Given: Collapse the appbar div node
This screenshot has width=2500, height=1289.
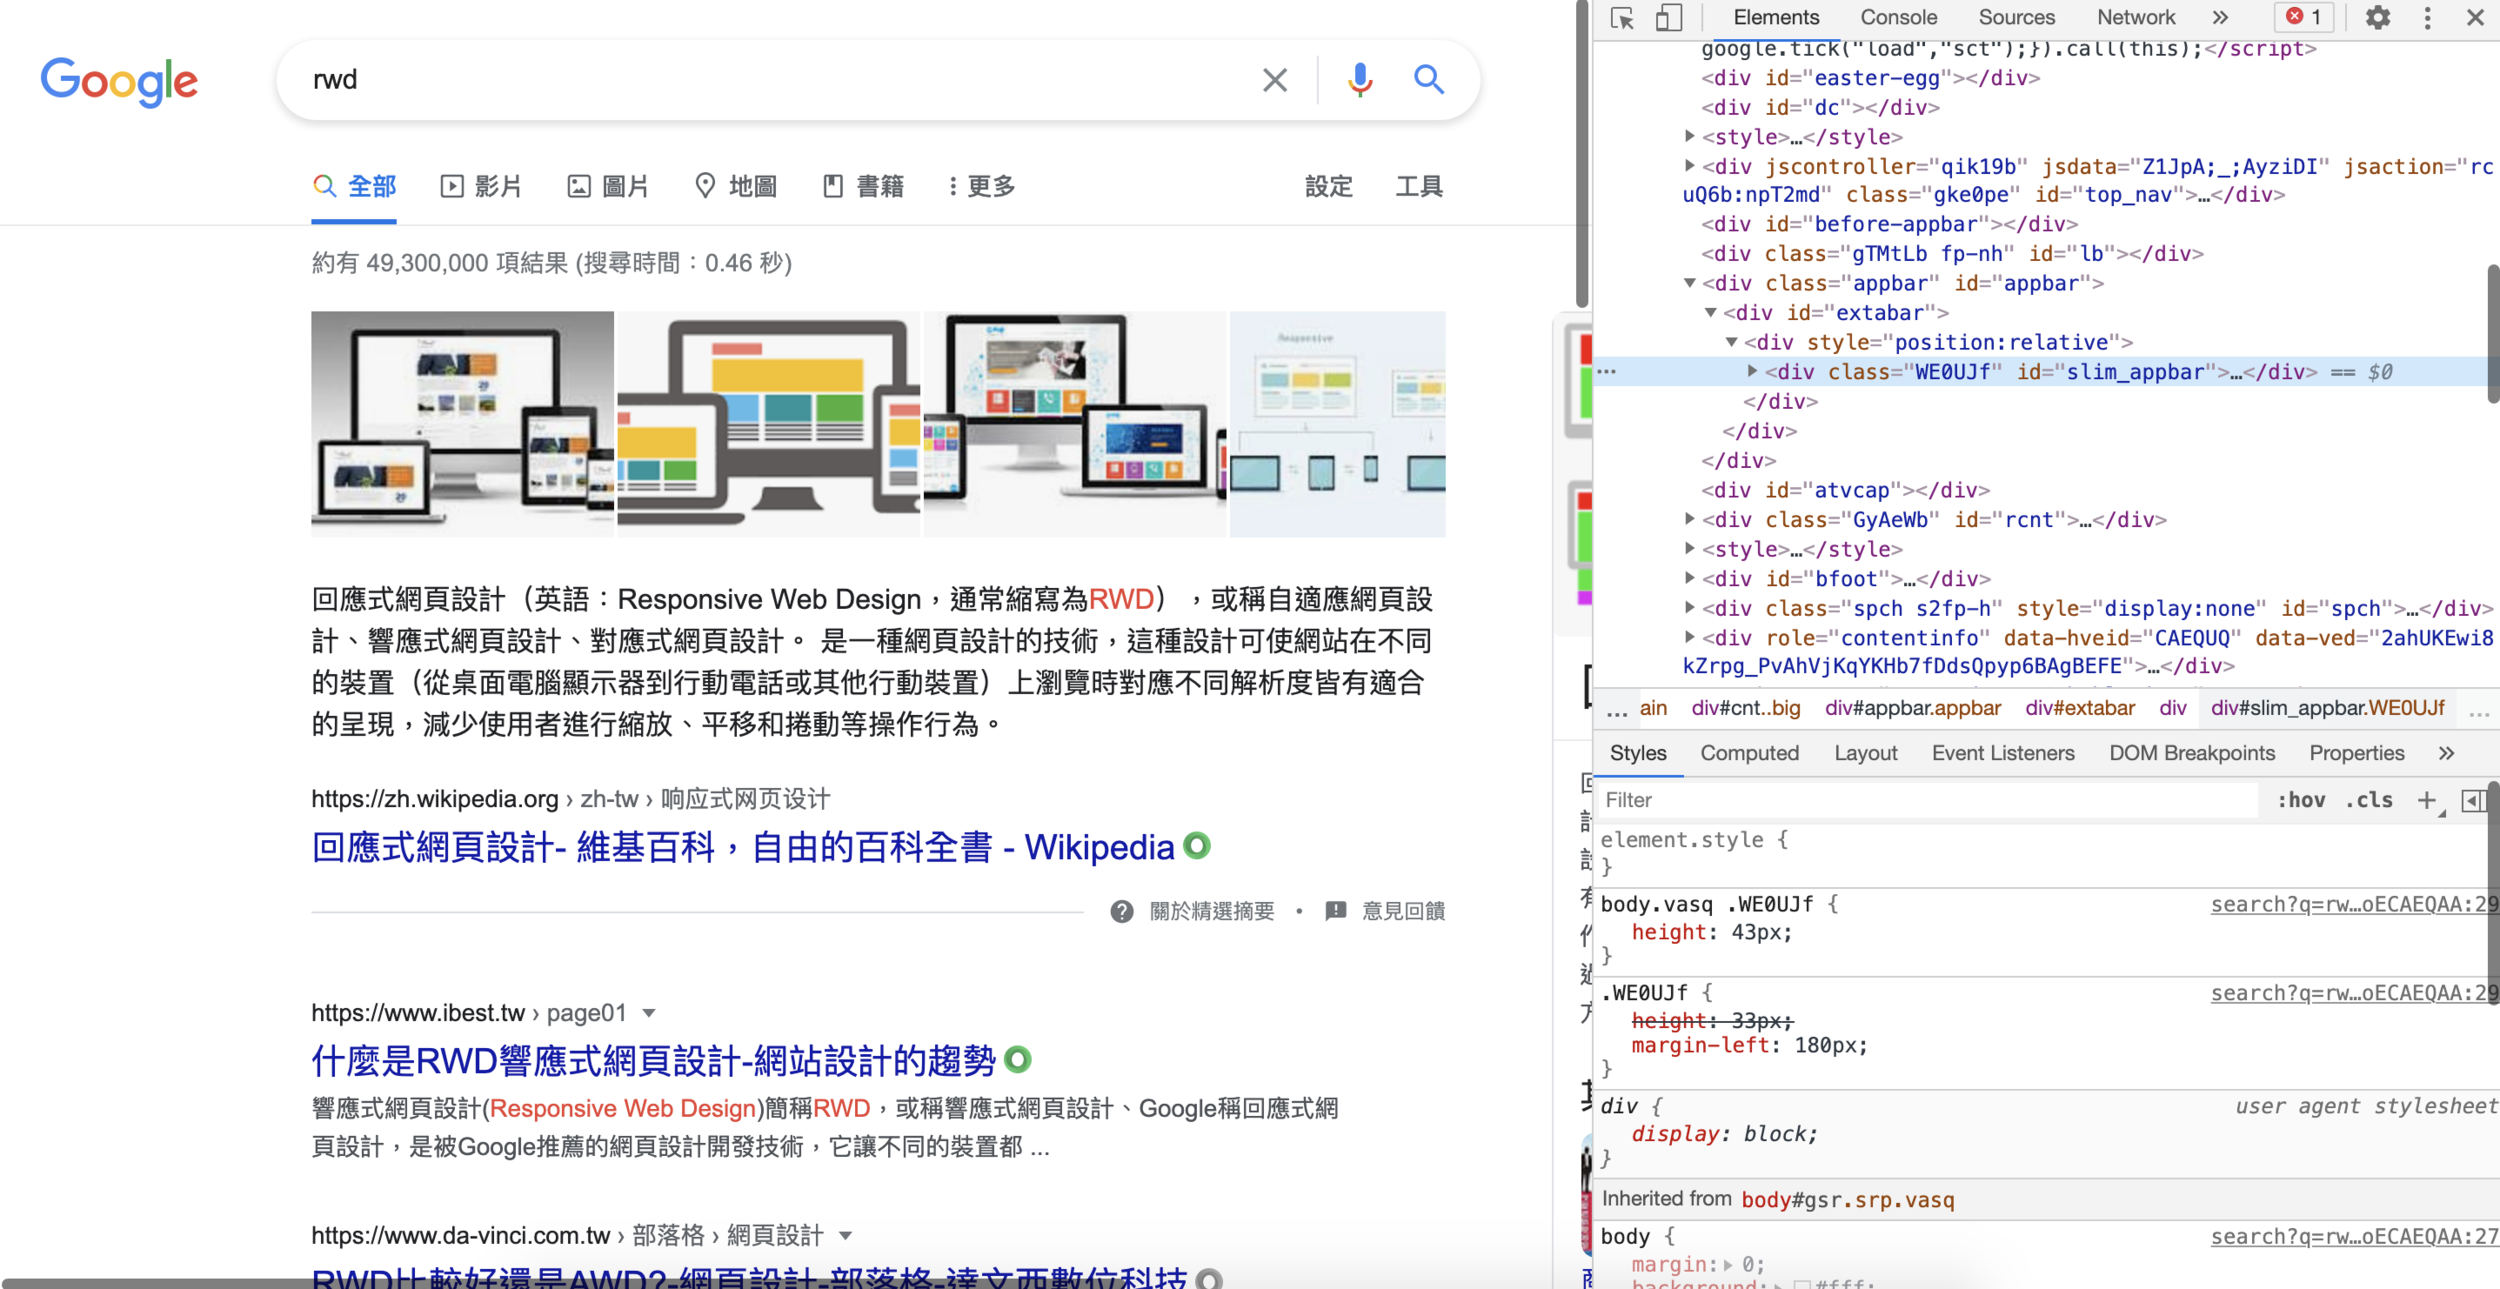Looking at the screenshot, I should [1690, 283].
